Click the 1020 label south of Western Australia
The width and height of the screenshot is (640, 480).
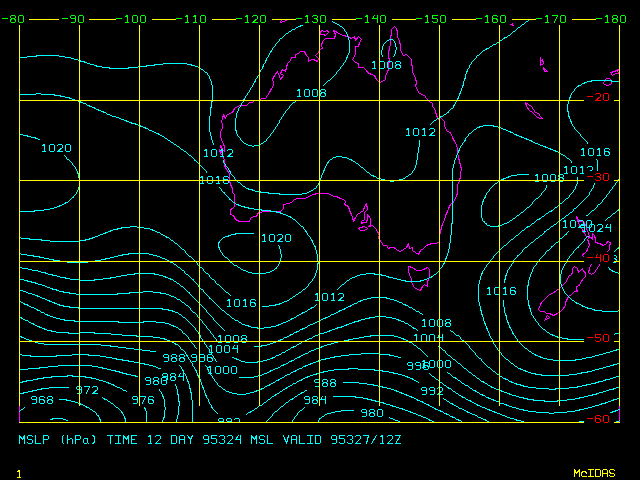[x=276, y=238]
